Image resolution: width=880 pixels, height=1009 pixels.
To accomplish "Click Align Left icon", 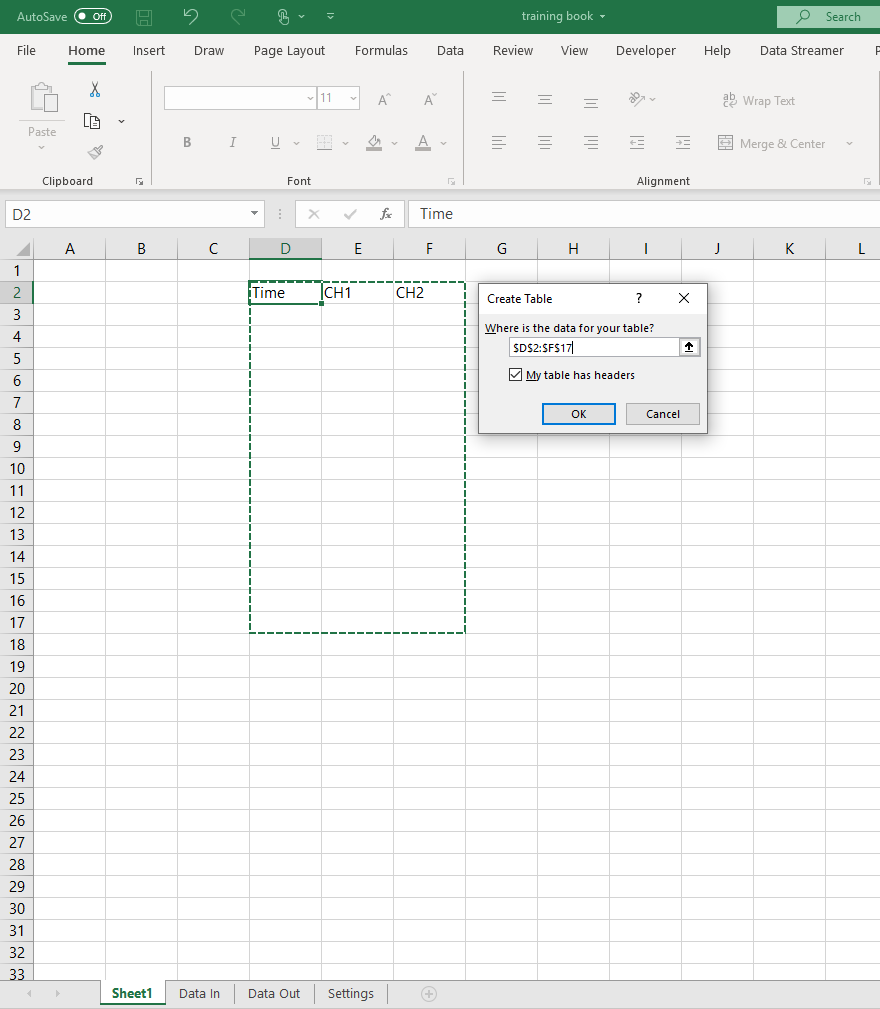I will pyautogui.click(x=499, y=142).
